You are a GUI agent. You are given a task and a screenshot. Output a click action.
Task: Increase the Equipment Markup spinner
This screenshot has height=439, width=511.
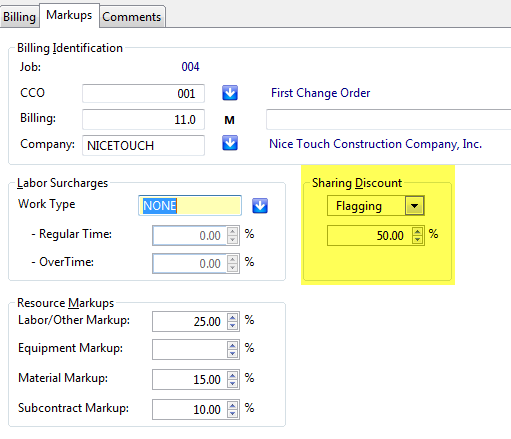(x=232, y=345)
